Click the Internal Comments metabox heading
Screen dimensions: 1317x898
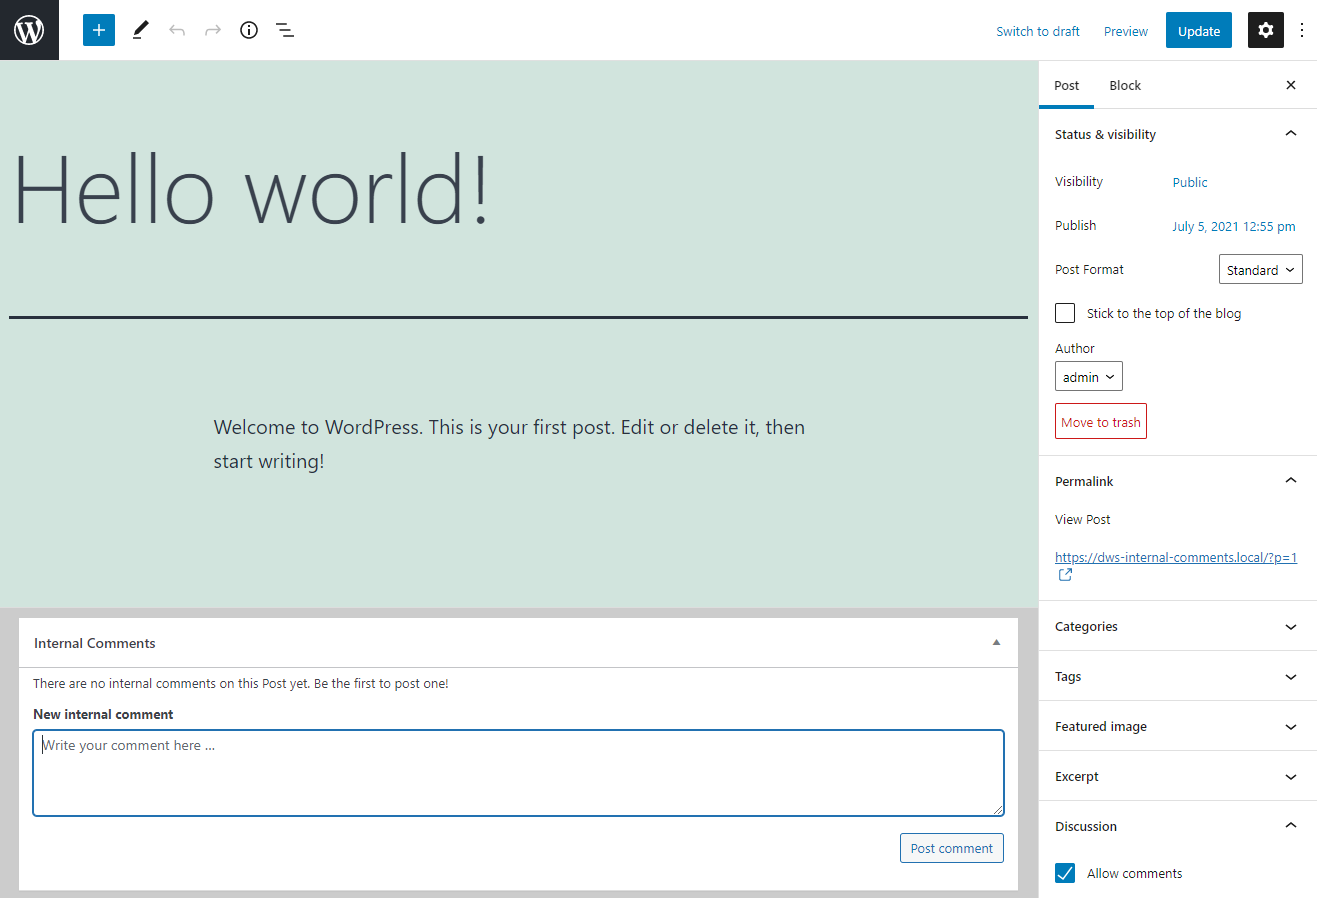click(x=95, y=643)
